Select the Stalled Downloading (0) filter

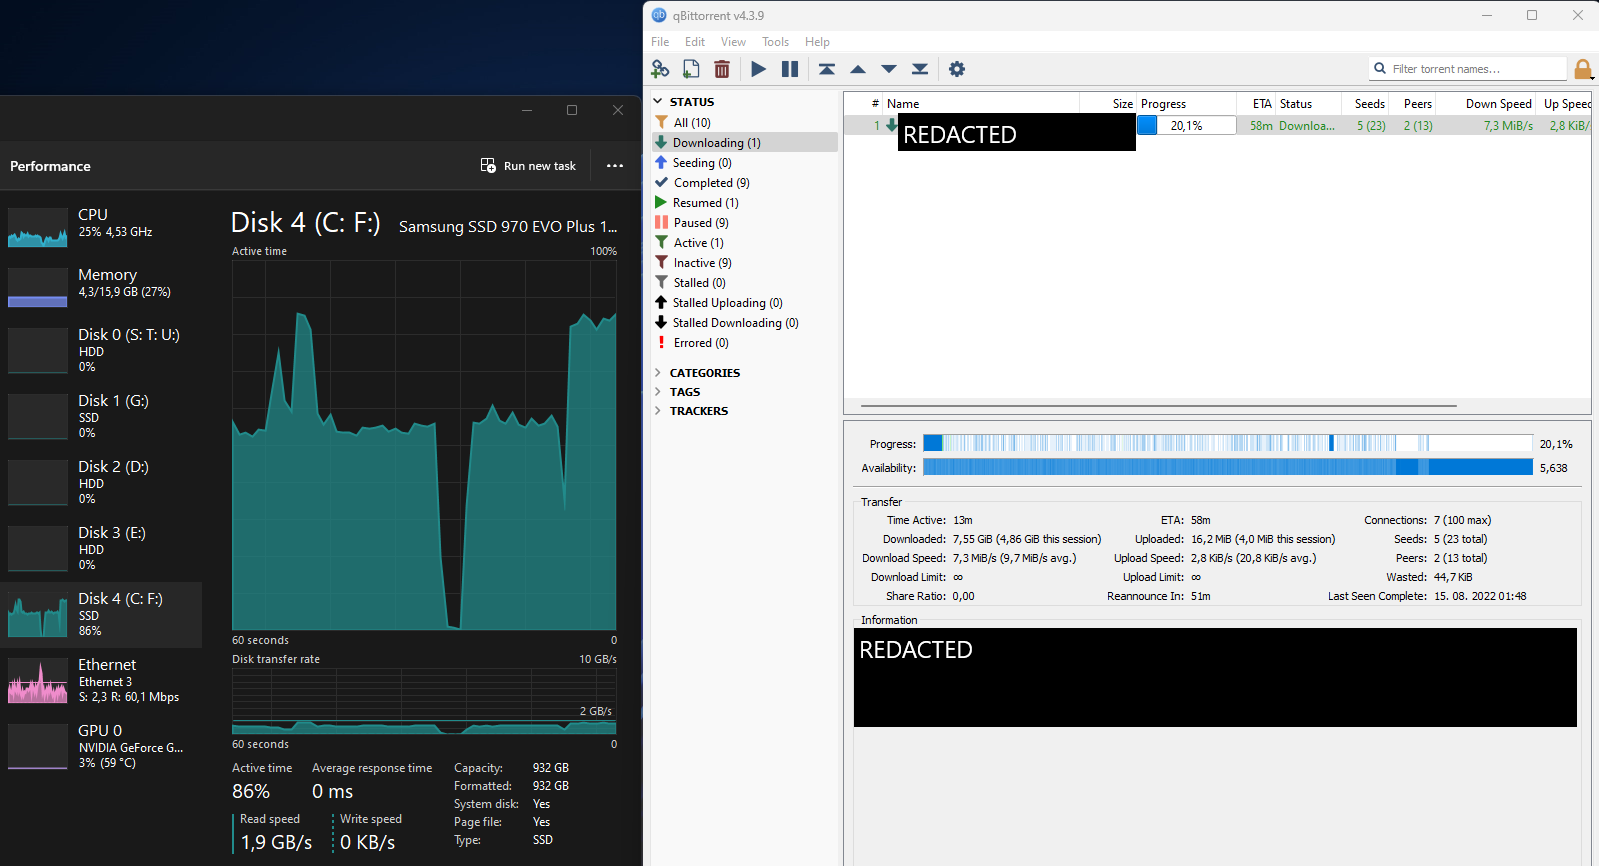tap(745, 323)
